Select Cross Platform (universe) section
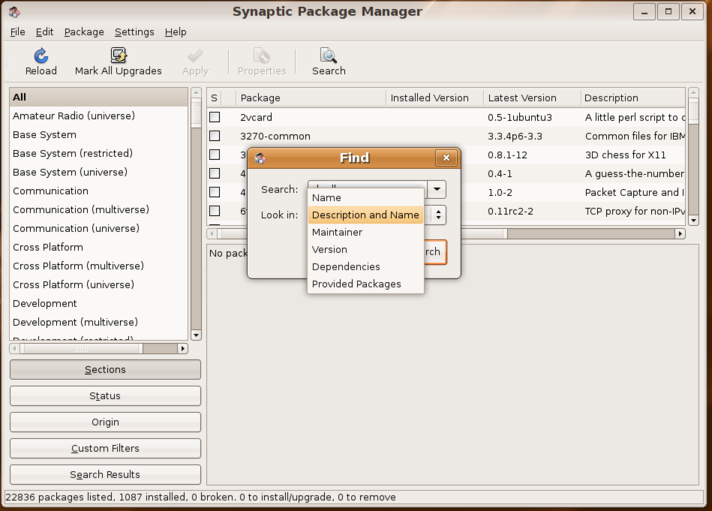Image resolution: width=712 pixels, height=511 pixels. pos(99,285)
